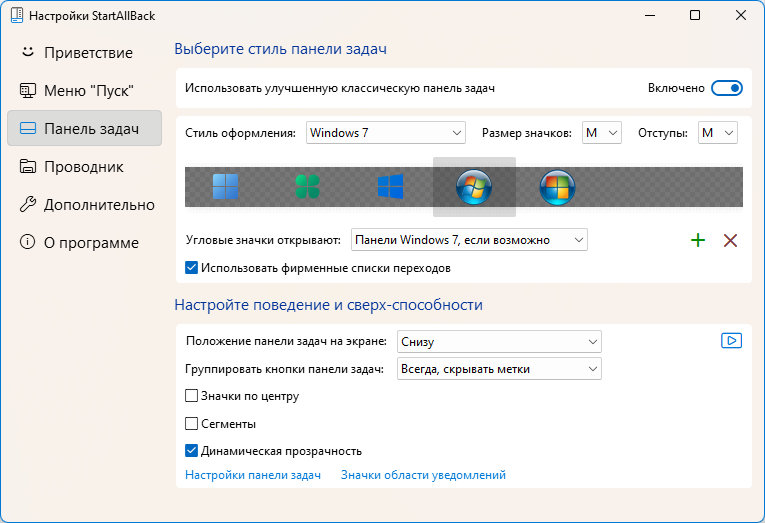Toggle the enhanced classic taskbar switch
Viewport: 765px width, 523px height.
tap(726, 88)
